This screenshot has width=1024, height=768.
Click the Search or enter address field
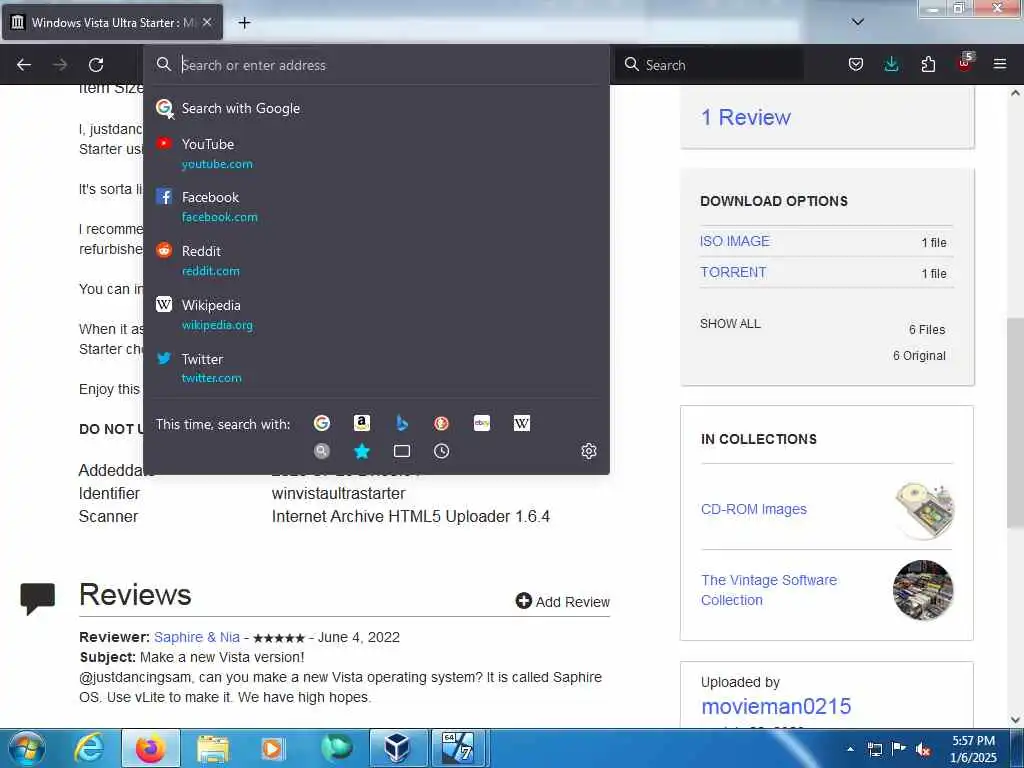(376, 65)
